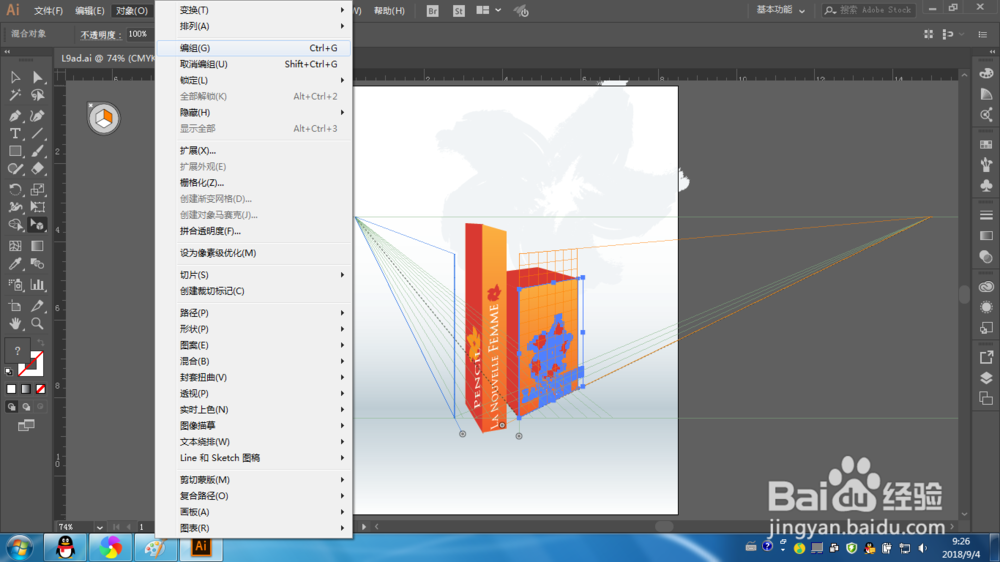
Task: Open Adobe Stock via St icon
Action: 459,11
